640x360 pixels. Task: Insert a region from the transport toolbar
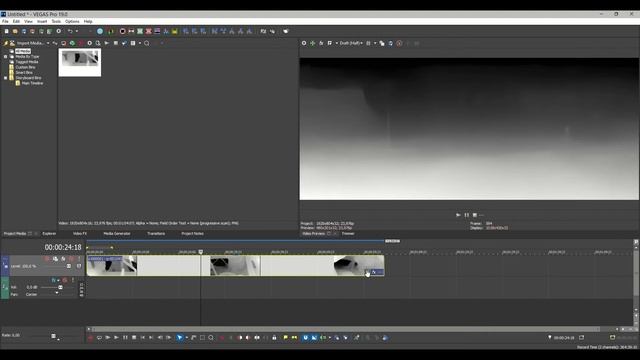[x=294, y=338]
